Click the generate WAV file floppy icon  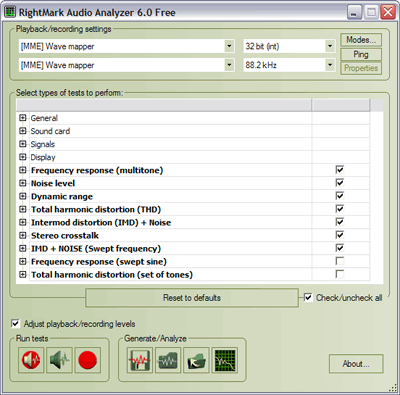(x=140, y=360)
